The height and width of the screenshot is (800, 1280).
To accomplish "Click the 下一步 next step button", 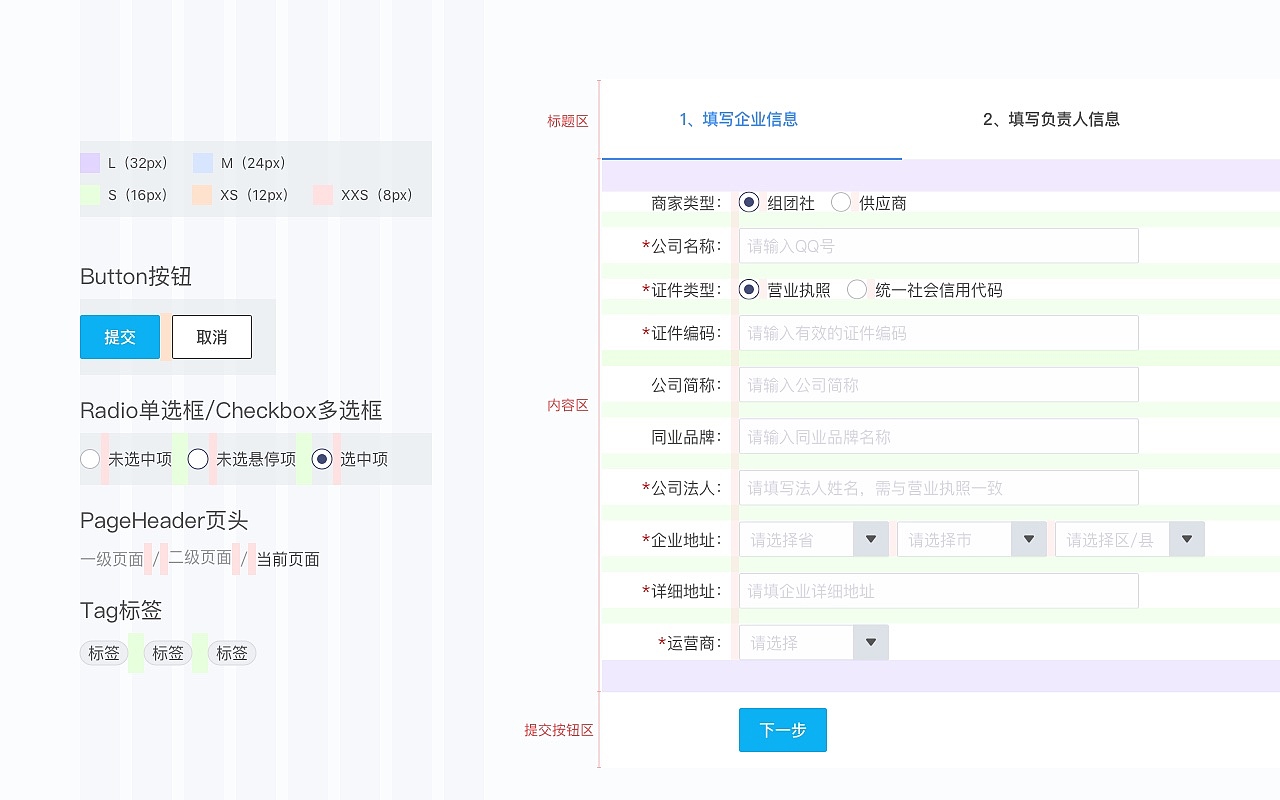I will [782, 730].
